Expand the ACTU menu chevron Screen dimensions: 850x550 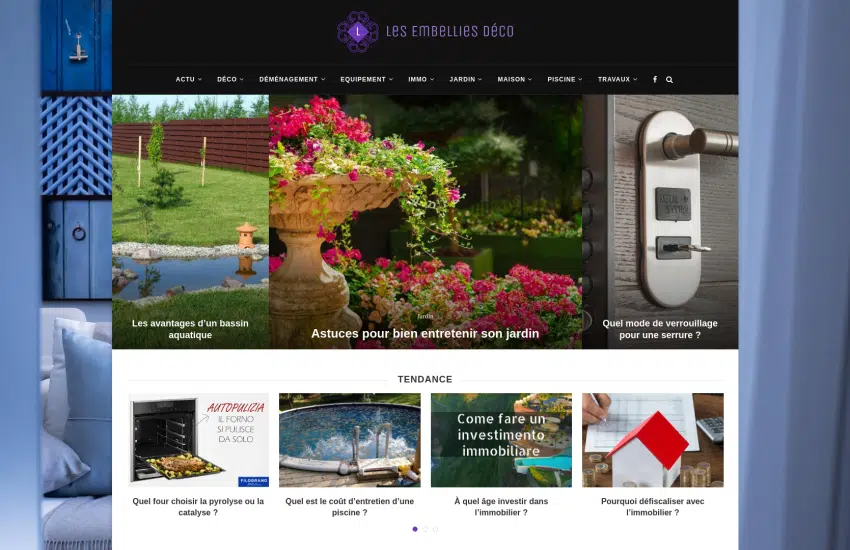coord(200,80)
